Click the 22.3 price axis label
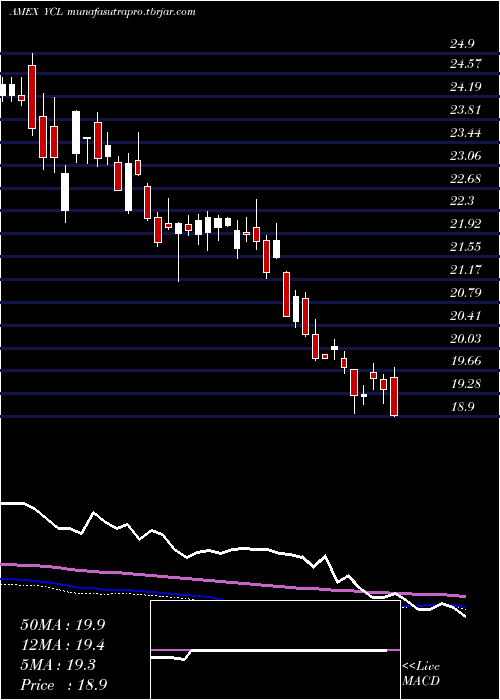This screenshot has width=500, height=700. click(462, 200)
